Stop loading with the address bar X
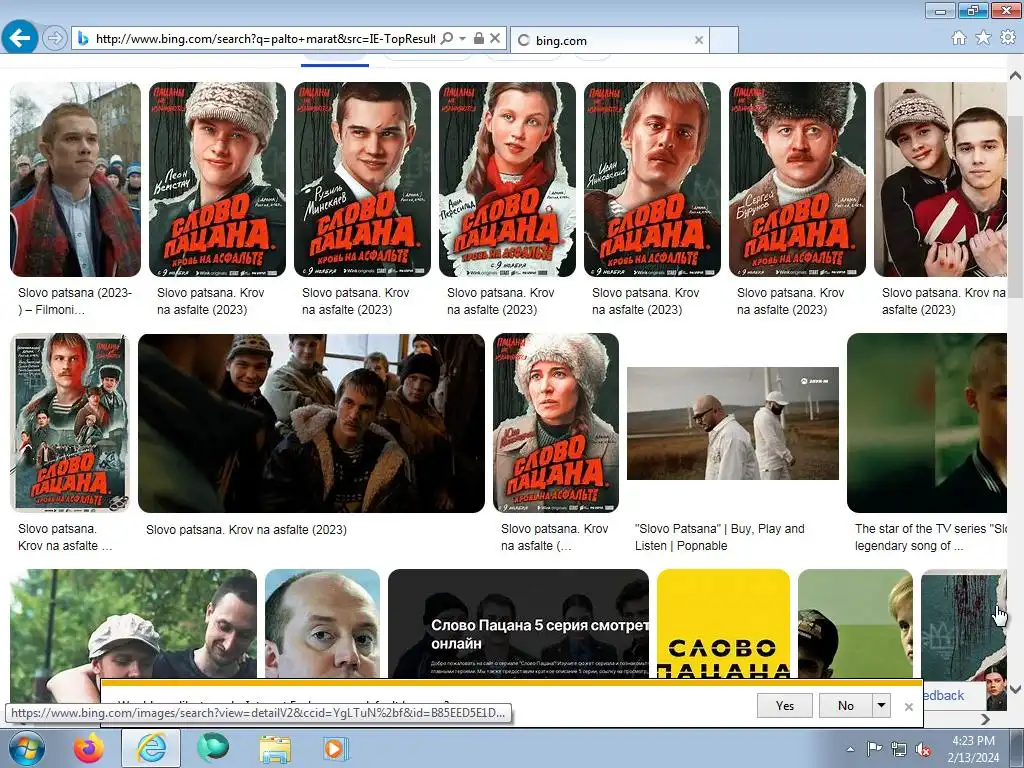Screen dimensions: 1024x768 click(x=495, y=39)
